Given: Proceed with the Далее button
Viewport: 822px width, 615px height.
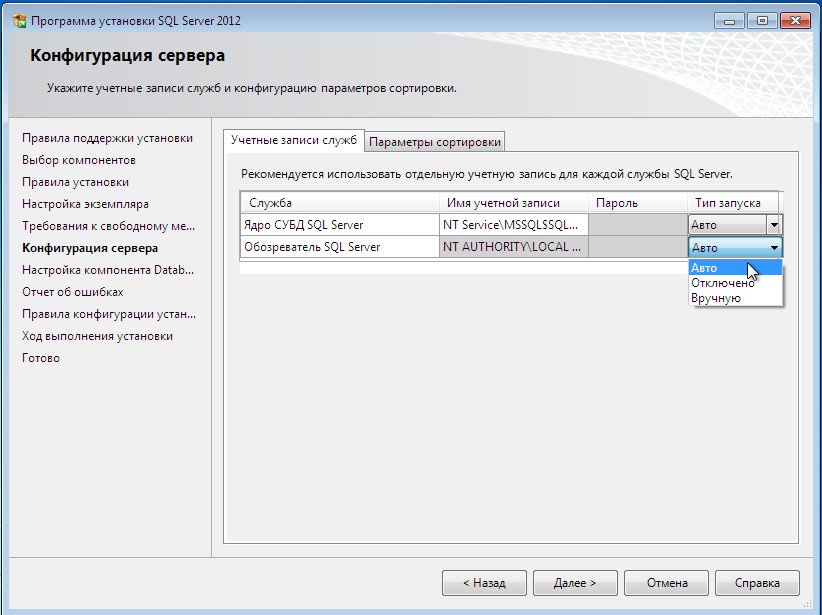Looking at the screenshot, I should pyautogui.click(x=575, y=583).
